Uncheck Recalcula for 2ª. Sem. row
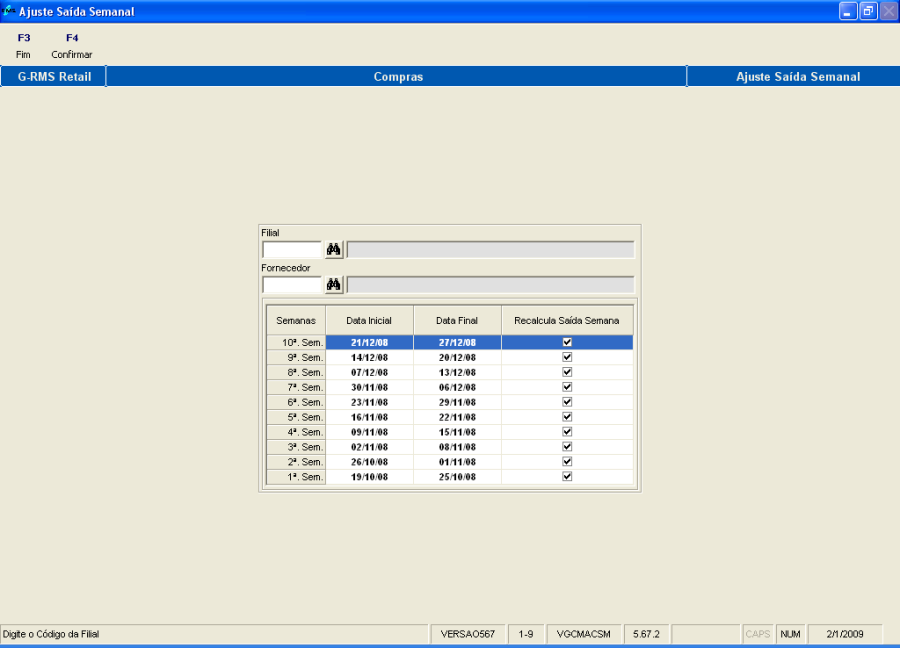Viewport: 900px width, 648px height. click(567, 461)
